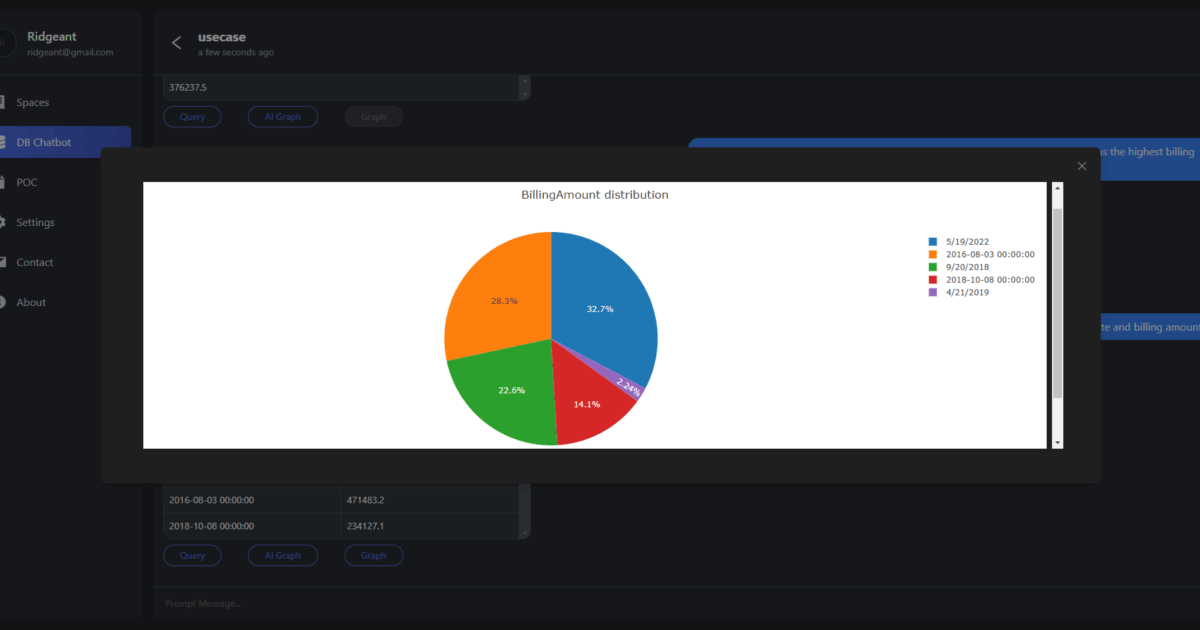Click the purple 4/21/2019 legend swatch
Screen dimensions: 1200x630
(933, 292)
